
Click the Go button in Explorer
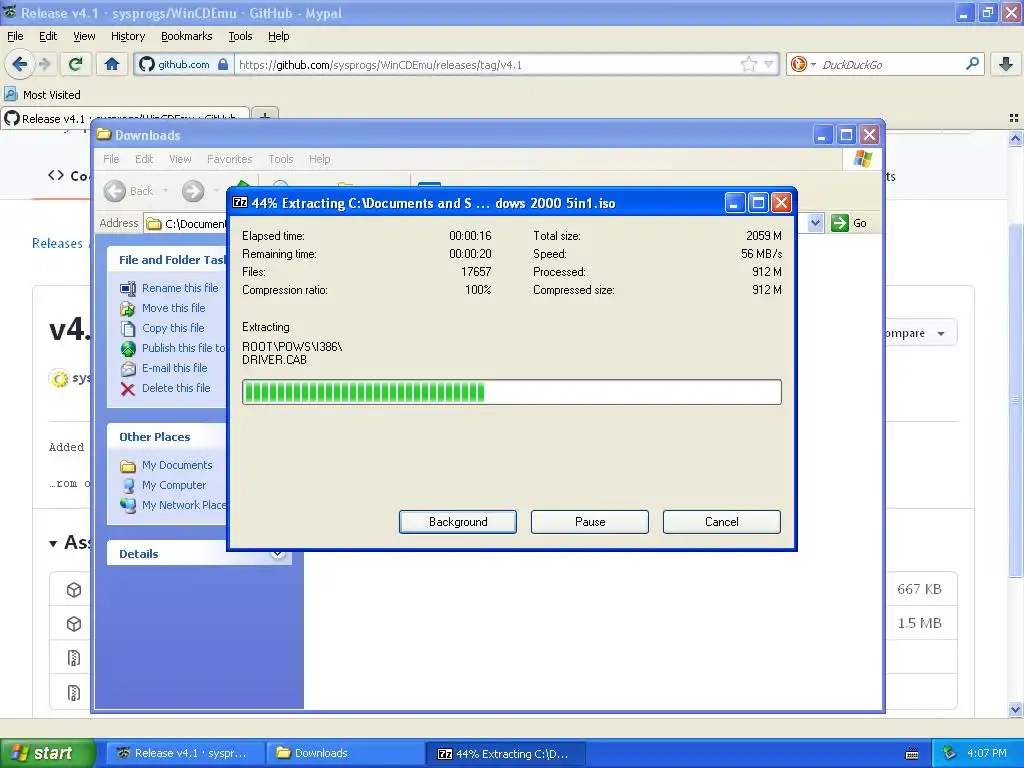tap(850, 223)
